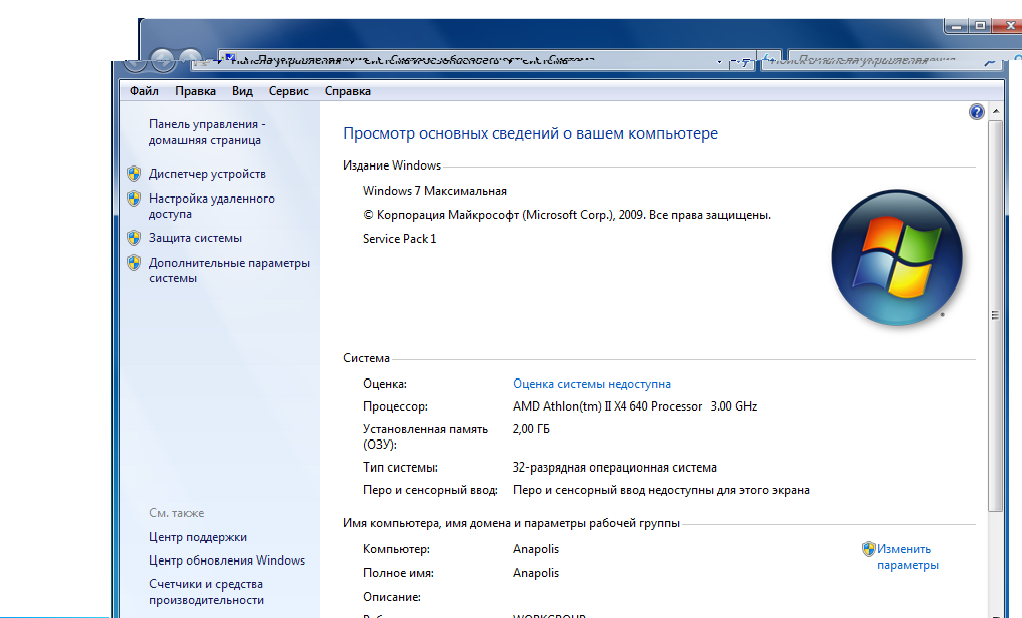Click the Перо и сенсорный ввод недоступны text
Image resolution: width=1022 pixels, height=618 pixels.
(661, 490)
